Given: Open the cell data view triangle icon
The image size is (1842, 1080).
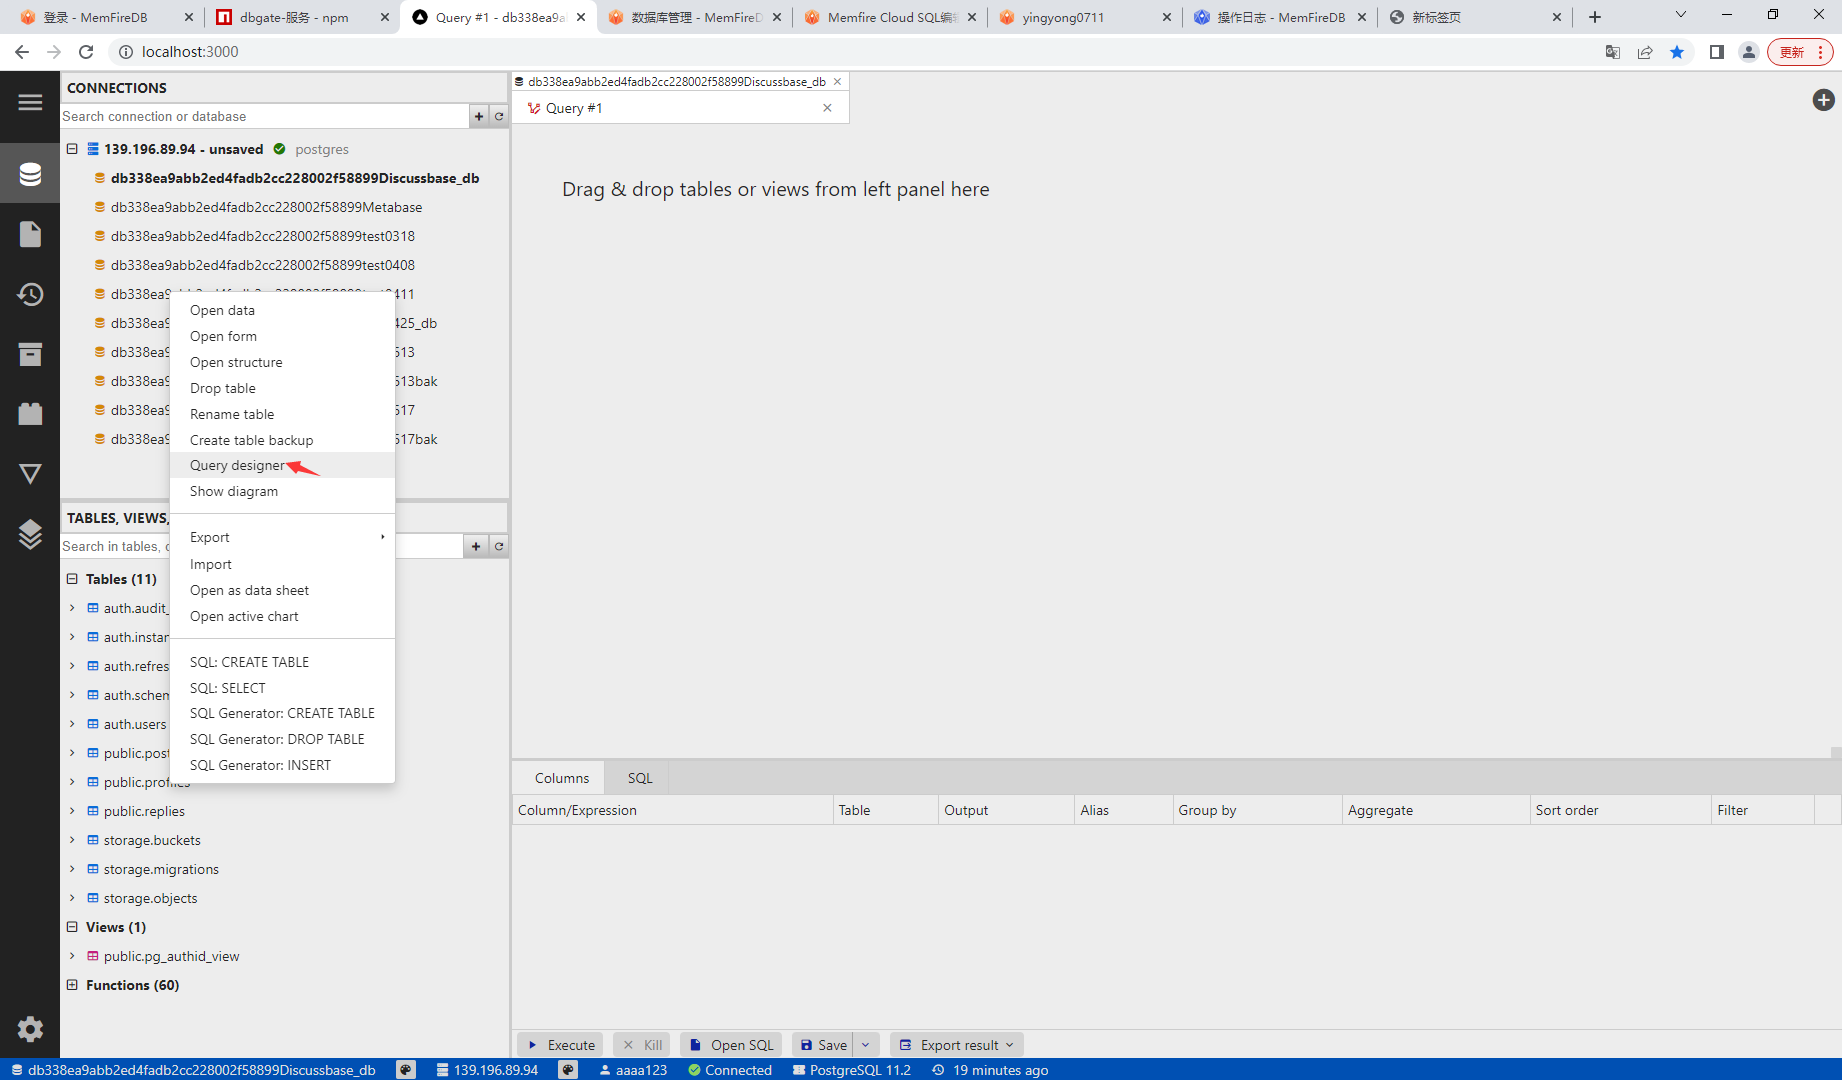Looking at the screenshot, I should point(30,474).
